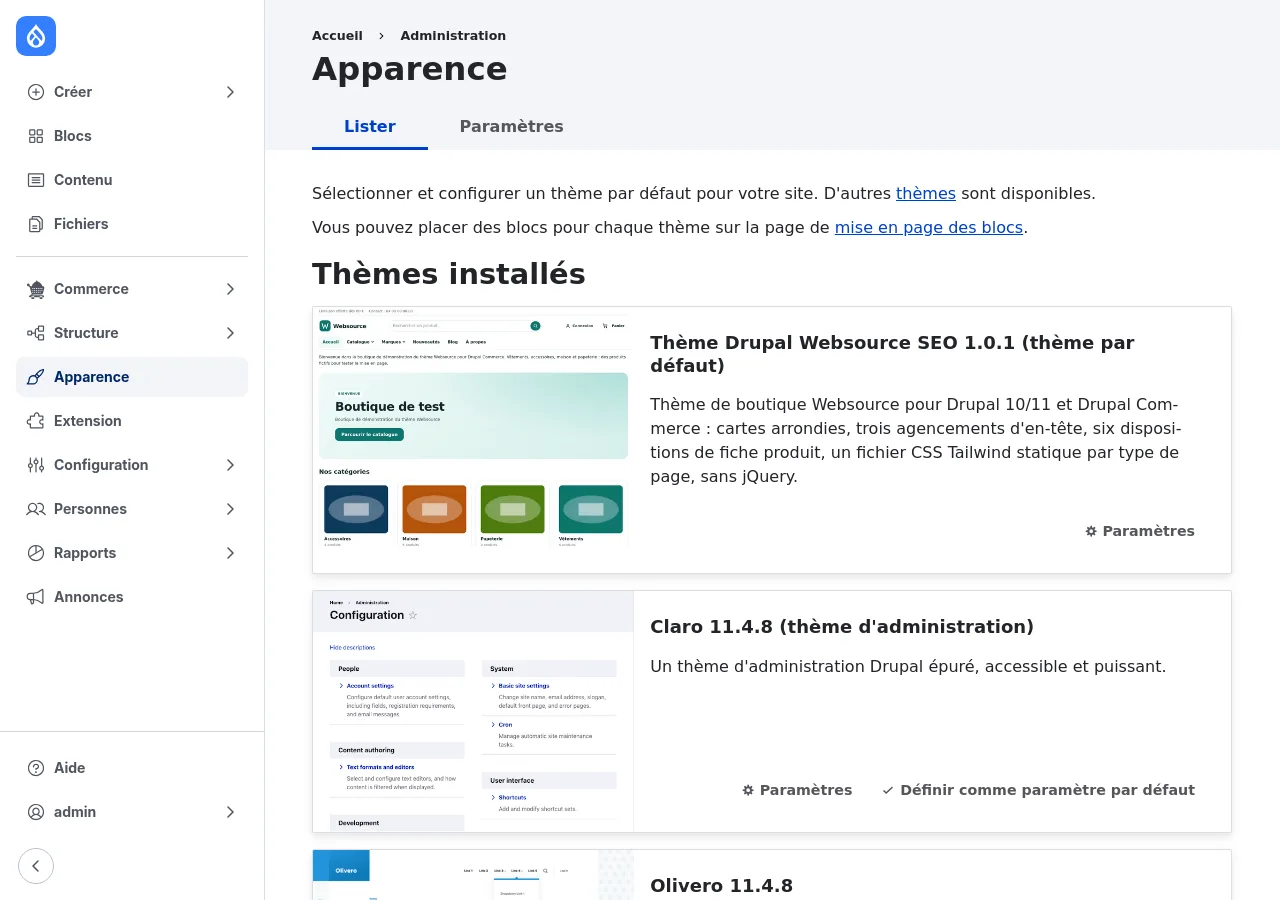The width and height of the screenshot is (1280, 900).
Task: Click the Créer plus icon
Action: coord(36,92)
